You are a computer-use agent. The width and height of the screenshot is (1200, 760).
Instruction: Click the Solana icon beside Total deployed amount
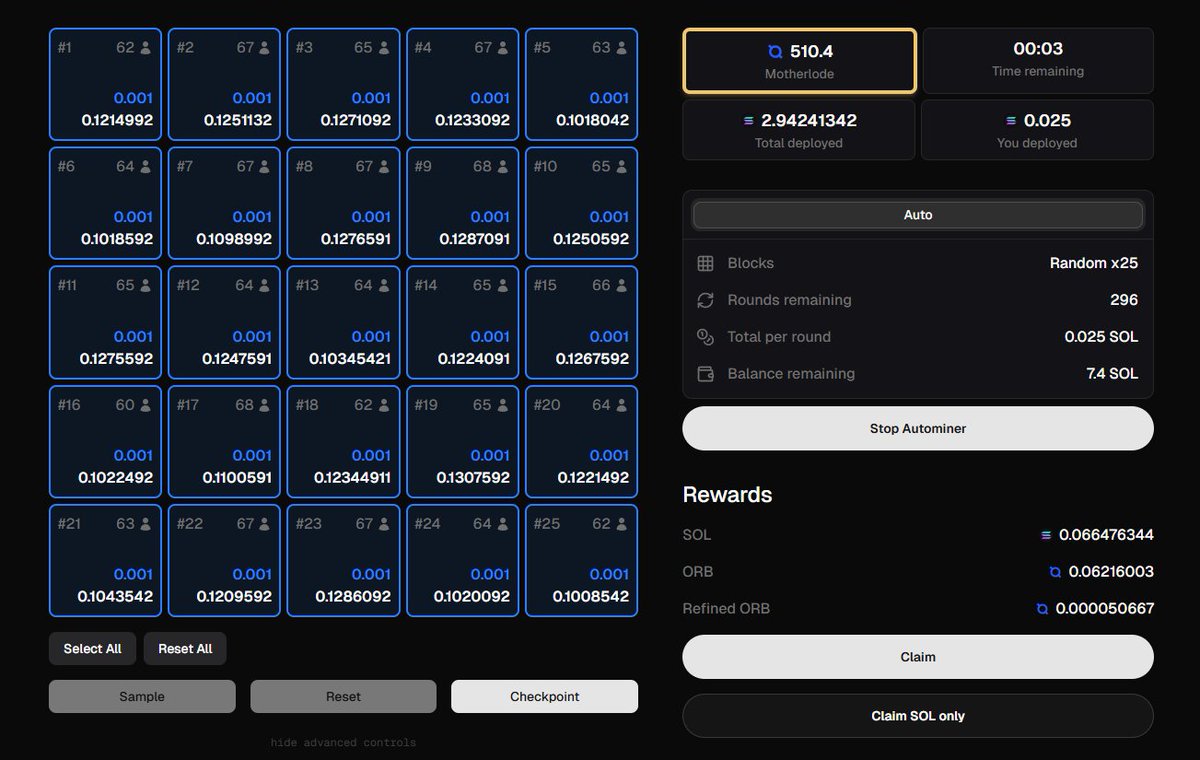(749, 121)
